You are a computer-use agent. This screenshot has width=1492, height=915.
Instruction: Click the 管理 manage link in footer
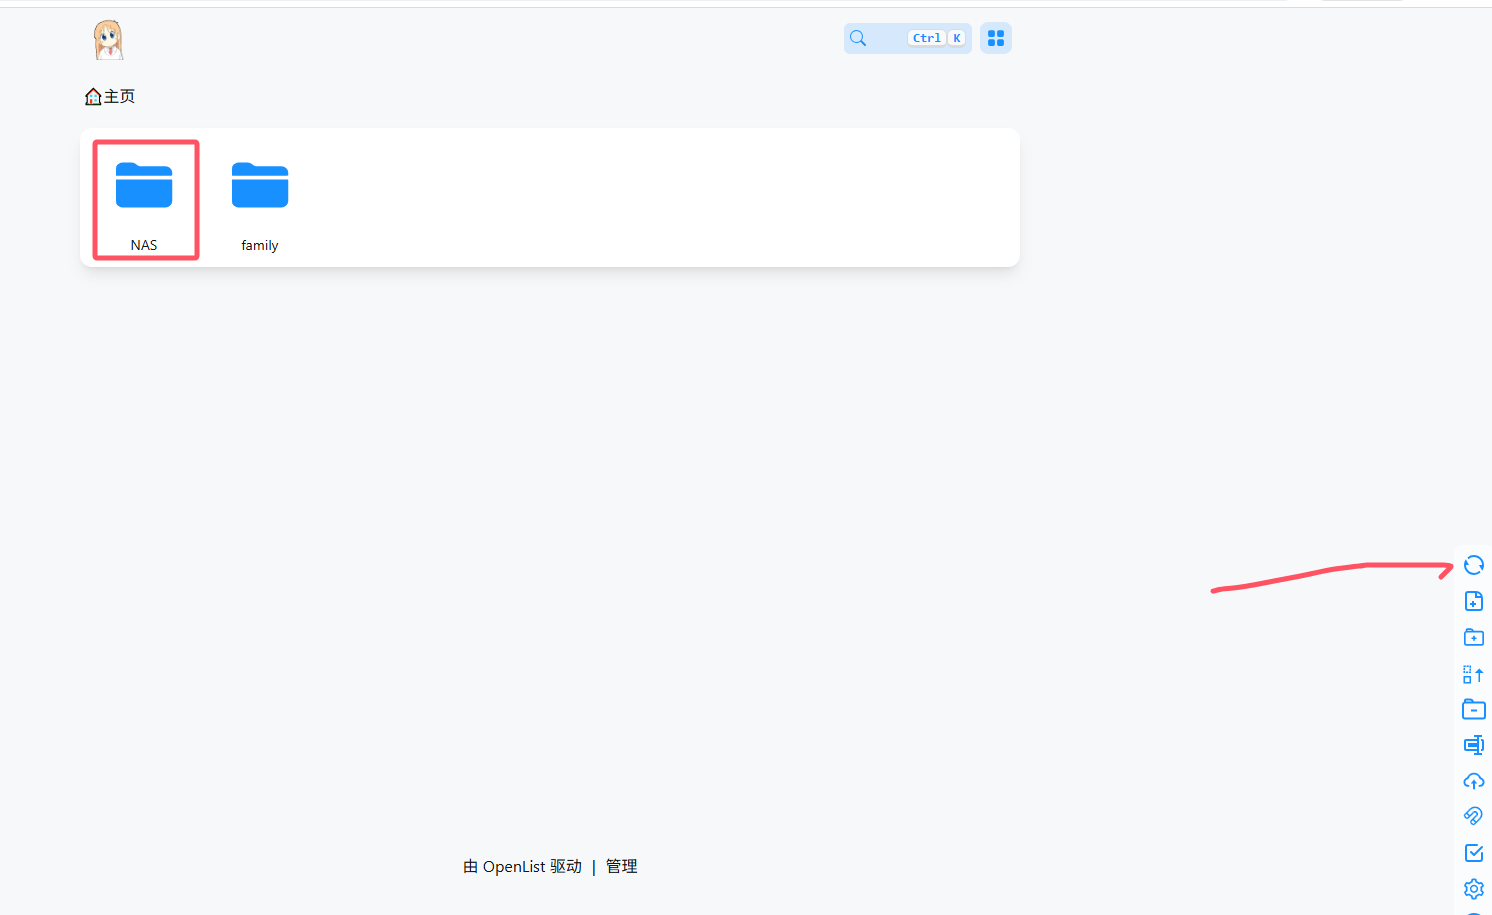tap(621, 867)
